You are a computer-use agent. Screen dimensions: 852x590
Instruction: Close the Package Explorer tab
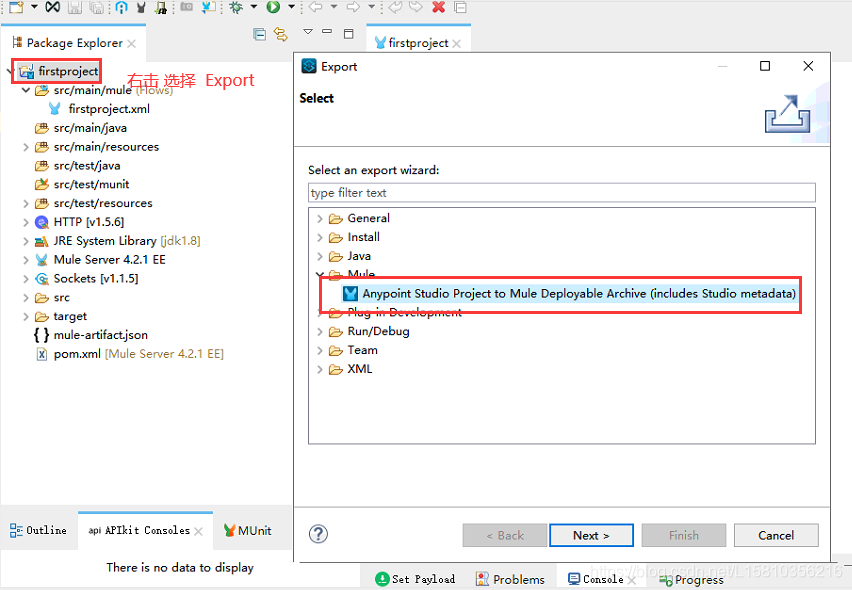point(131,43)
